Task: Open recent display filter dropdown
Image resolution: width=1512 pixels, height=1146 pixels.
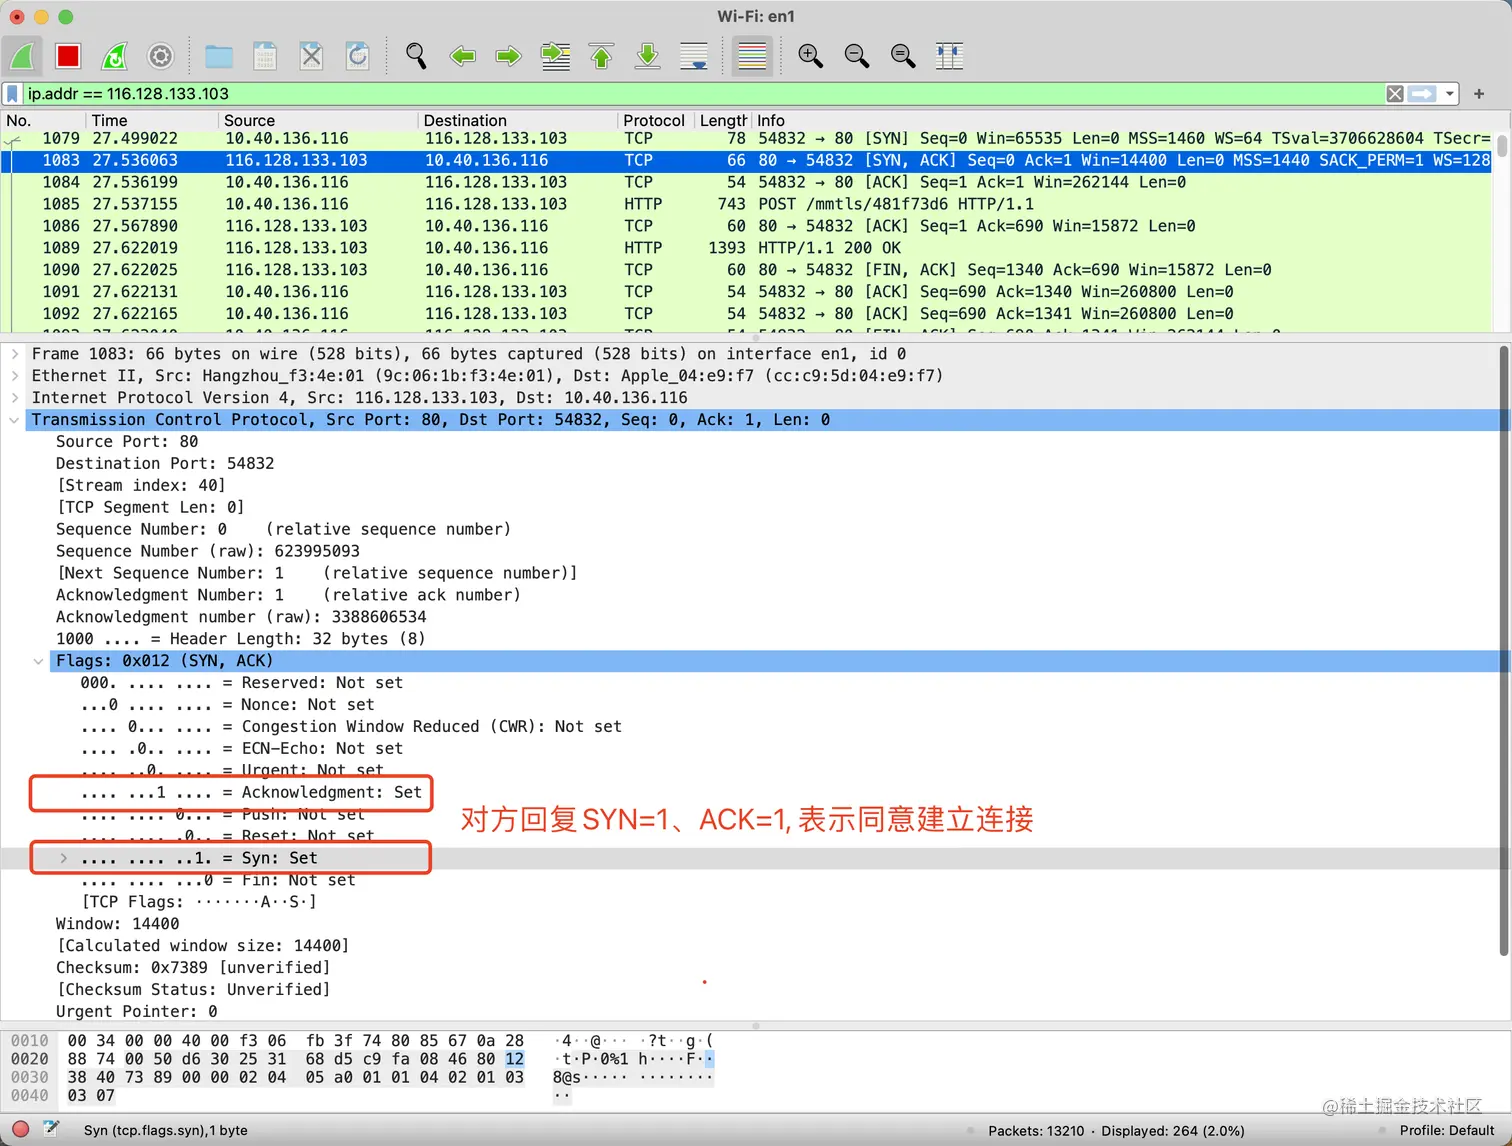Action: coord(1449,94)
